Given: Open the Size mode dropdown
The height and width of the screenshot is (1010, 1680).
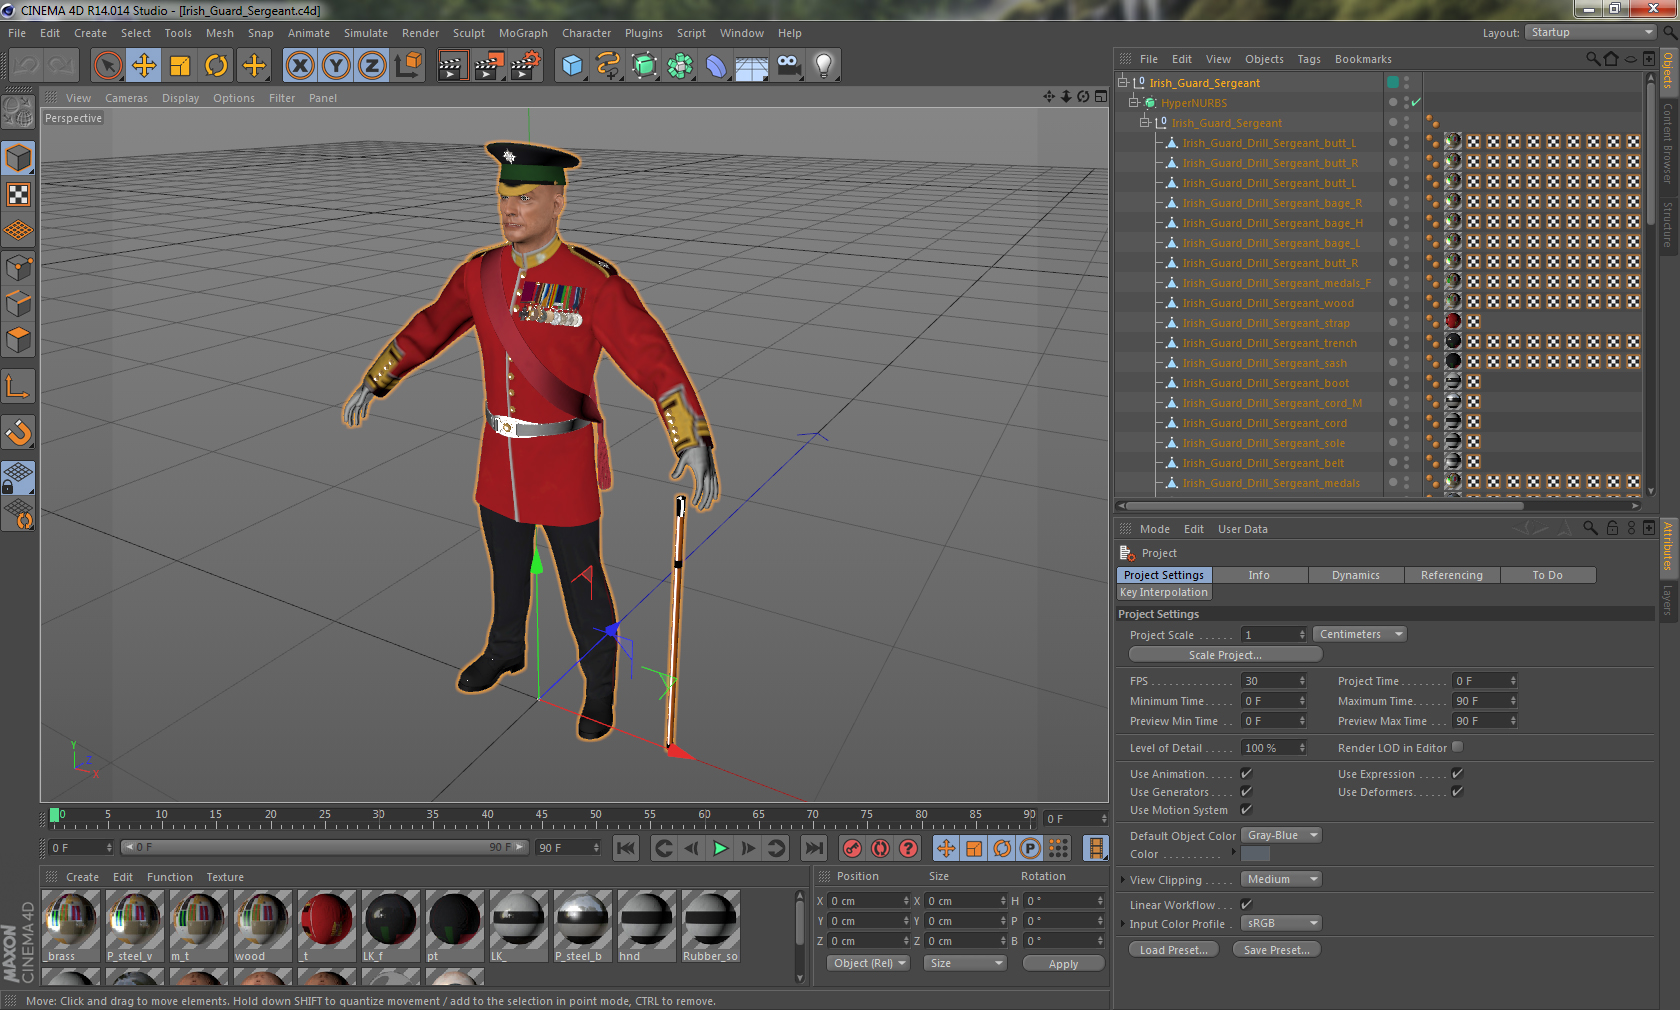Looking at the screenshot, I should (x=964, y=963).
